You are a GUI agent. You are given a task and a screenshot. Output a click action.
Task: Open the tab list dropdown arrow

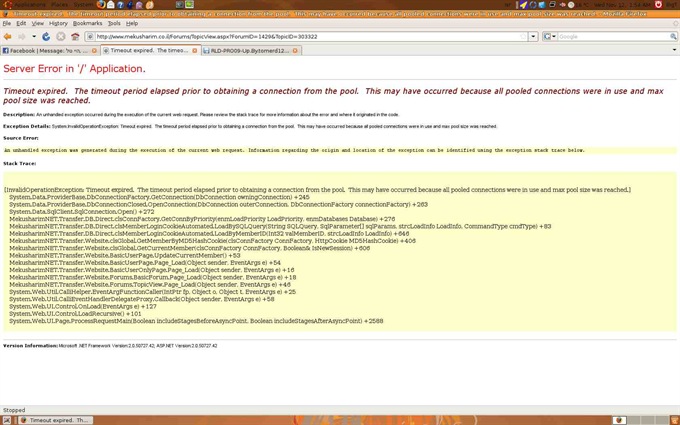click(x=674, y=50)
